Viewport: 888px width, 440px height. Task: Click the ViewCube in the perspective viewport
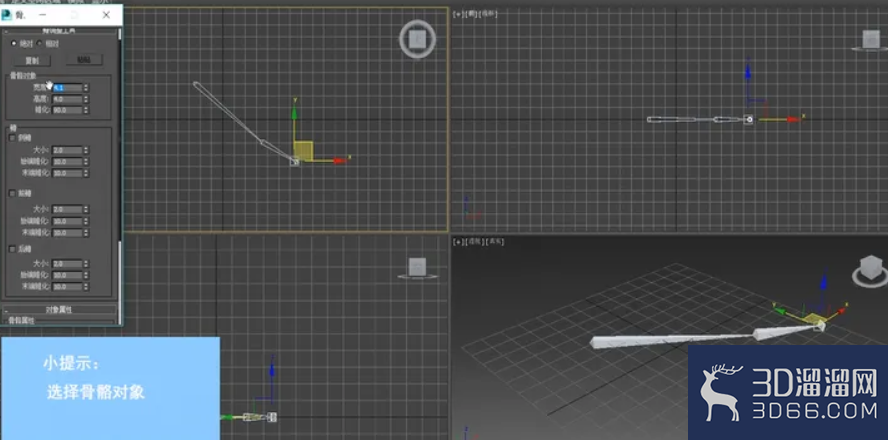coord(871,270)
